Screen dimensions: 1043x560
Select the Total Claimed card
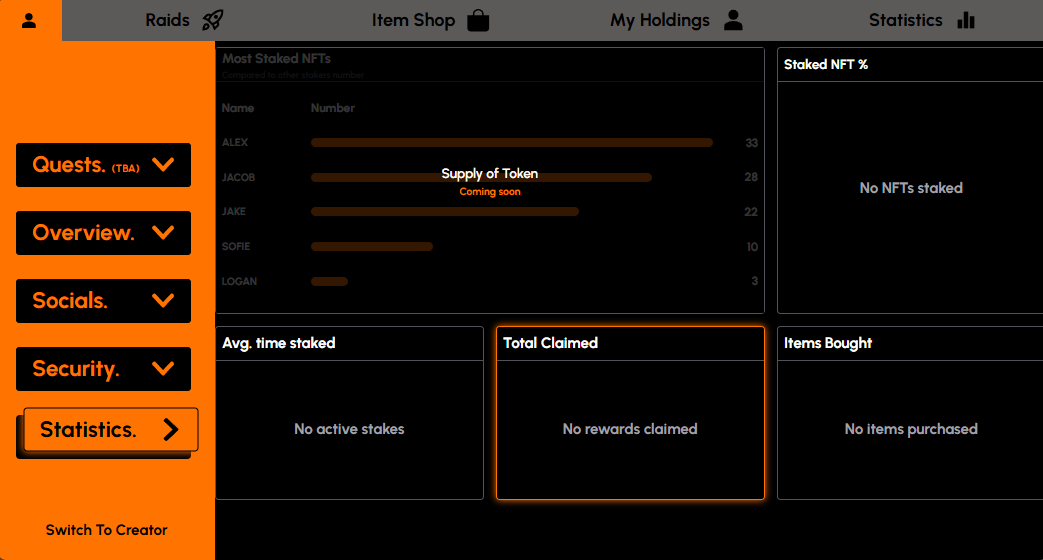point(630,413)
